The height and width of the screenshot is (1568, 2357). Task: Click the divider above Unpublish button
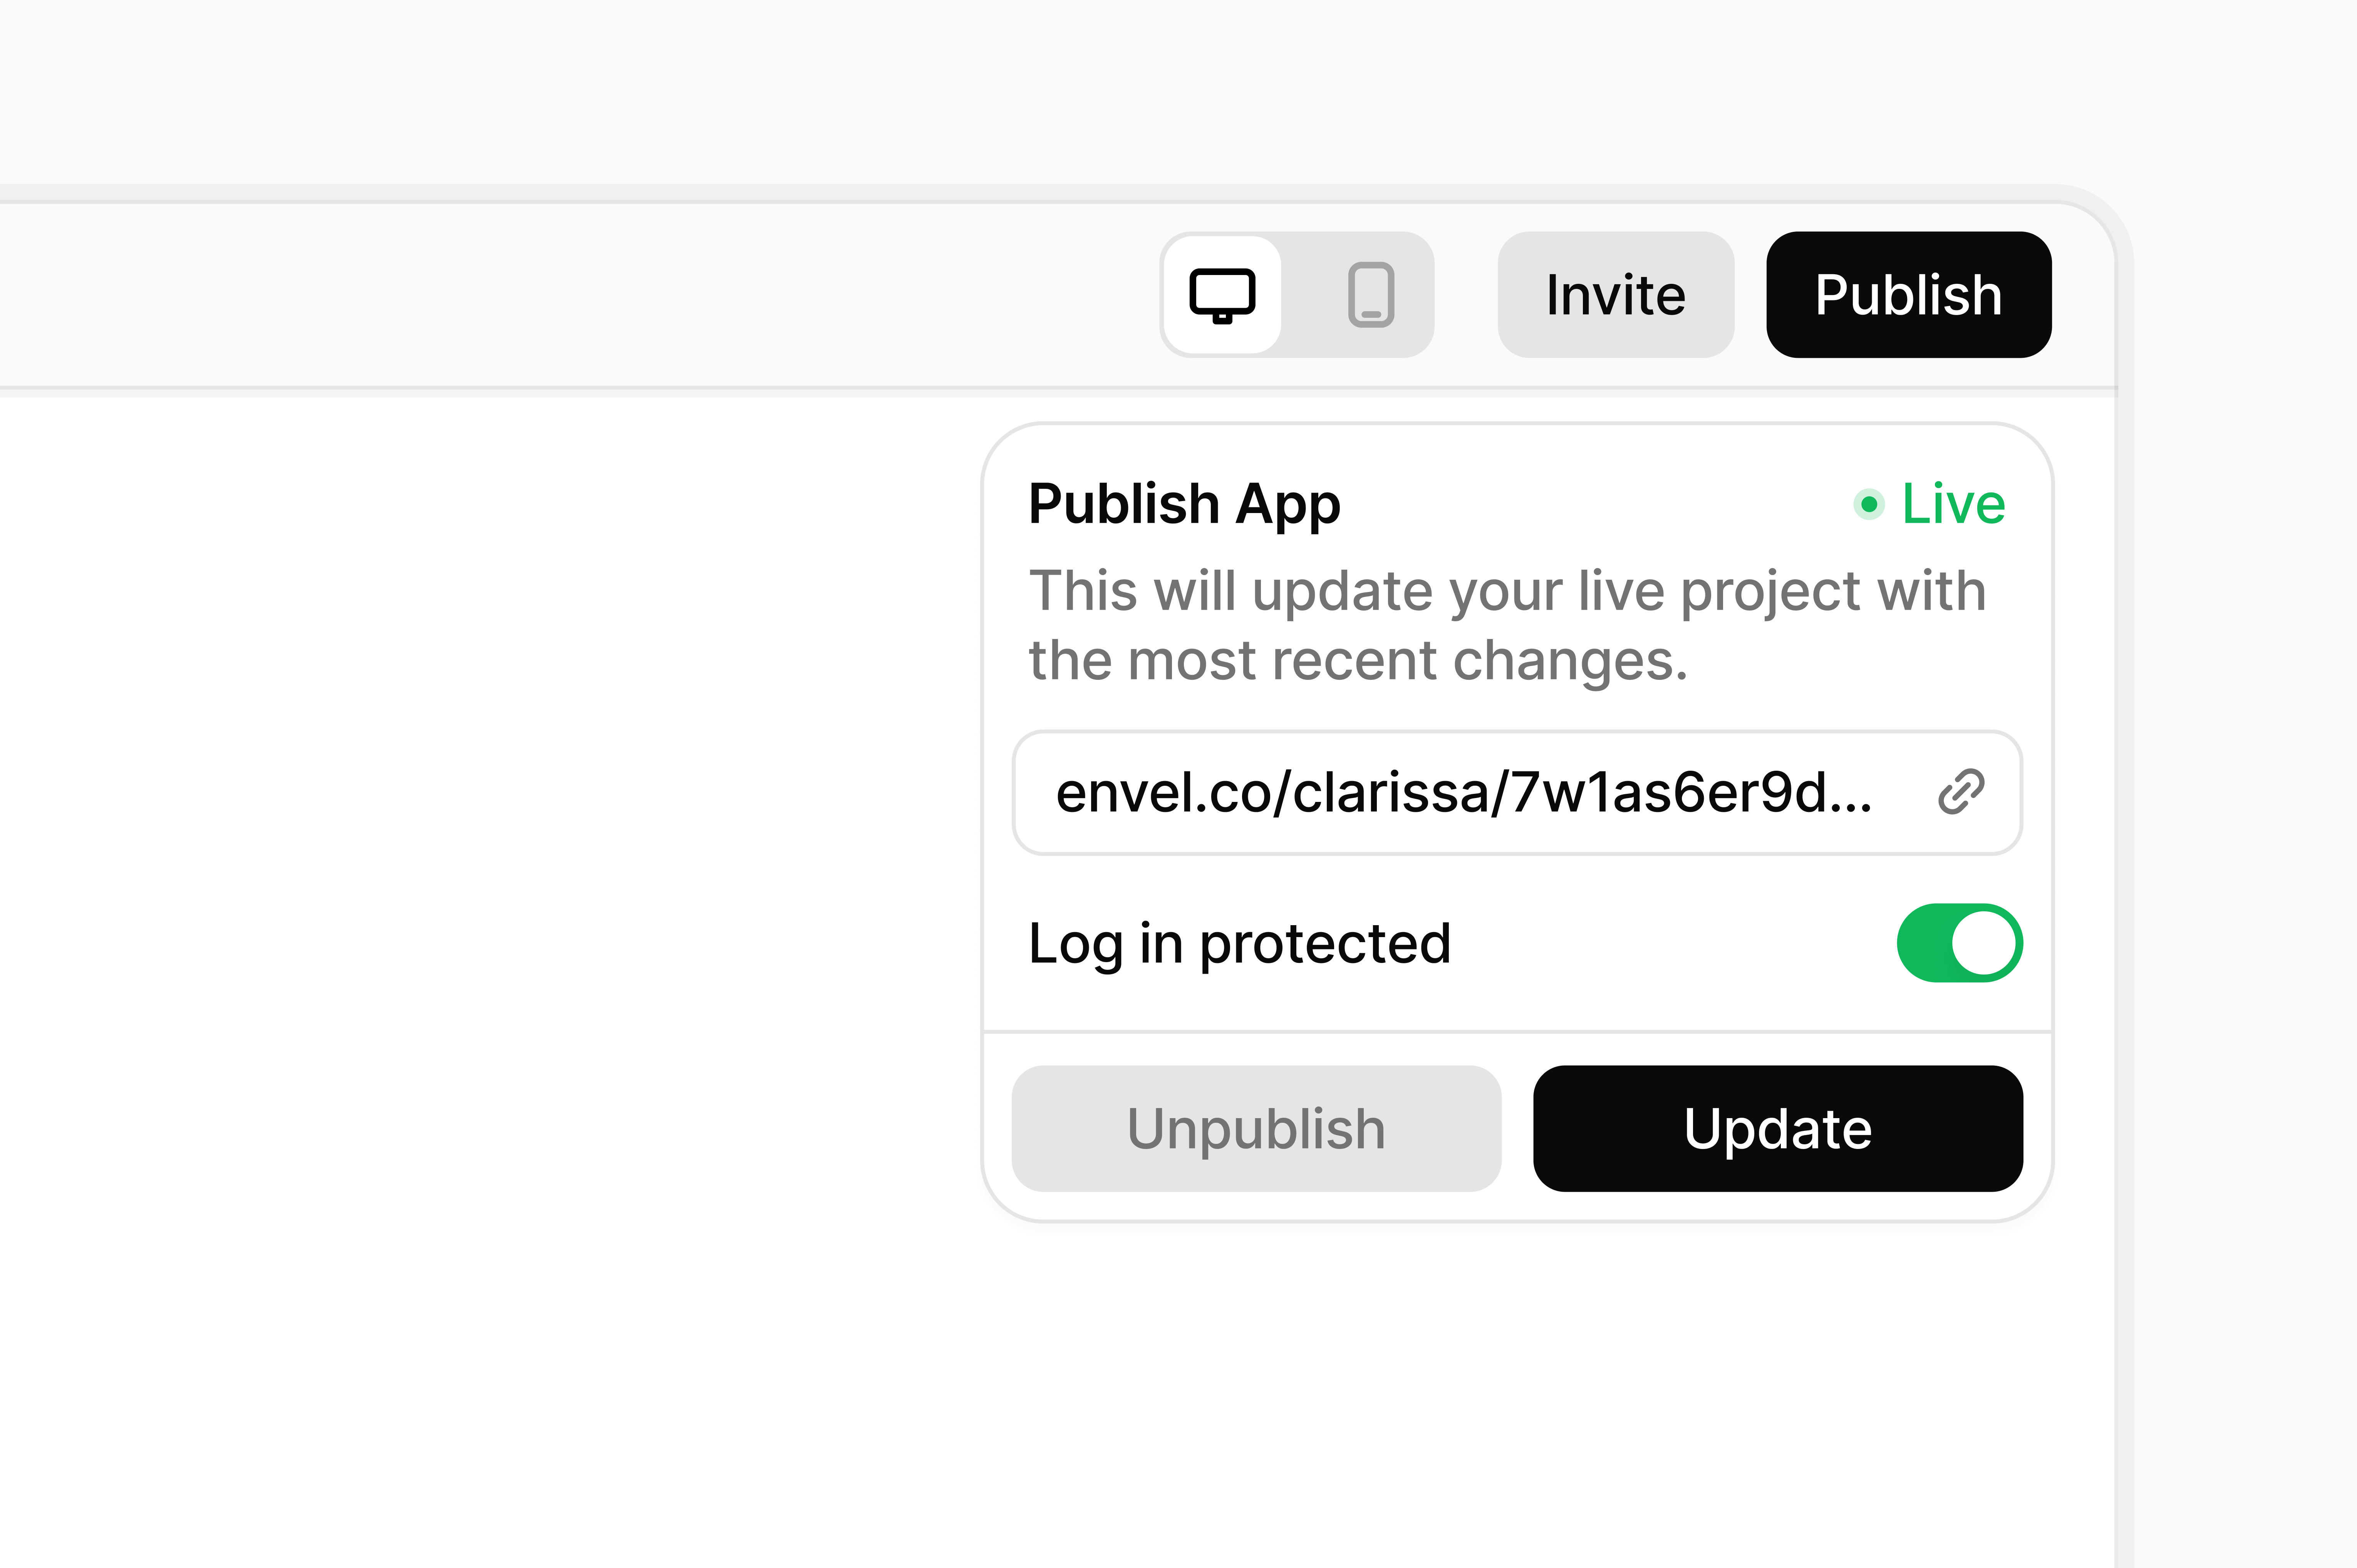[1517, 1031]
